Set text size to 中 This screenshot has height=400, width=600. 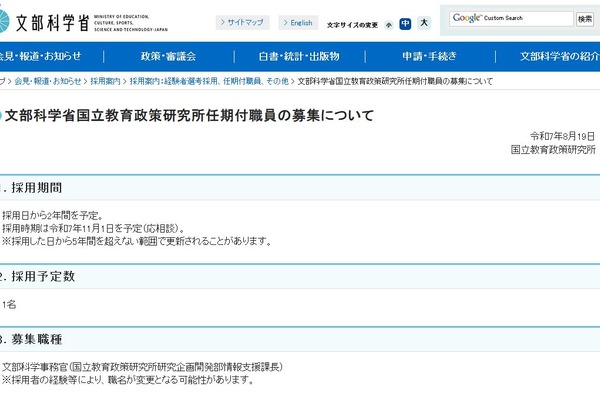point(405,24)
